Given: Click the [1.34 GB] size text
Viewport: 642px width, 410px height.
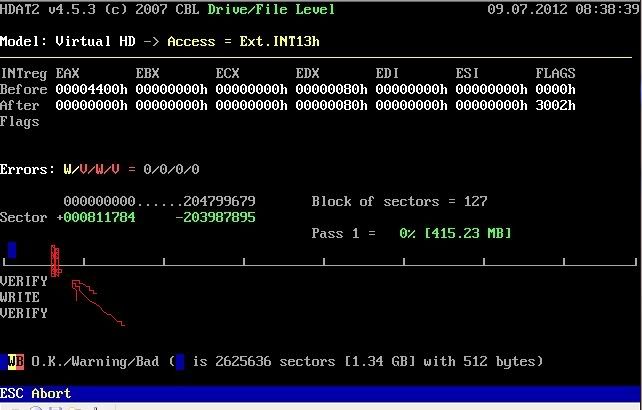Looking at the screenshot, I should point(379,362).
